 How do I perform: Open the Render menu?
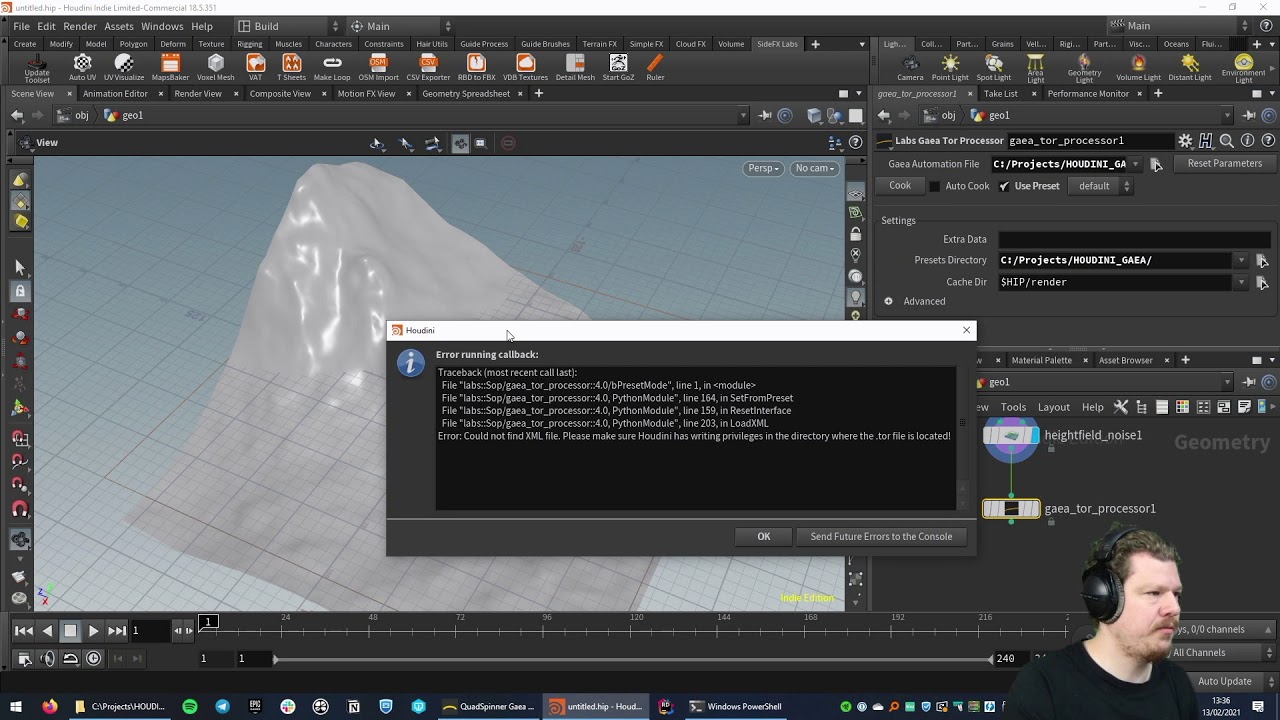80,26
